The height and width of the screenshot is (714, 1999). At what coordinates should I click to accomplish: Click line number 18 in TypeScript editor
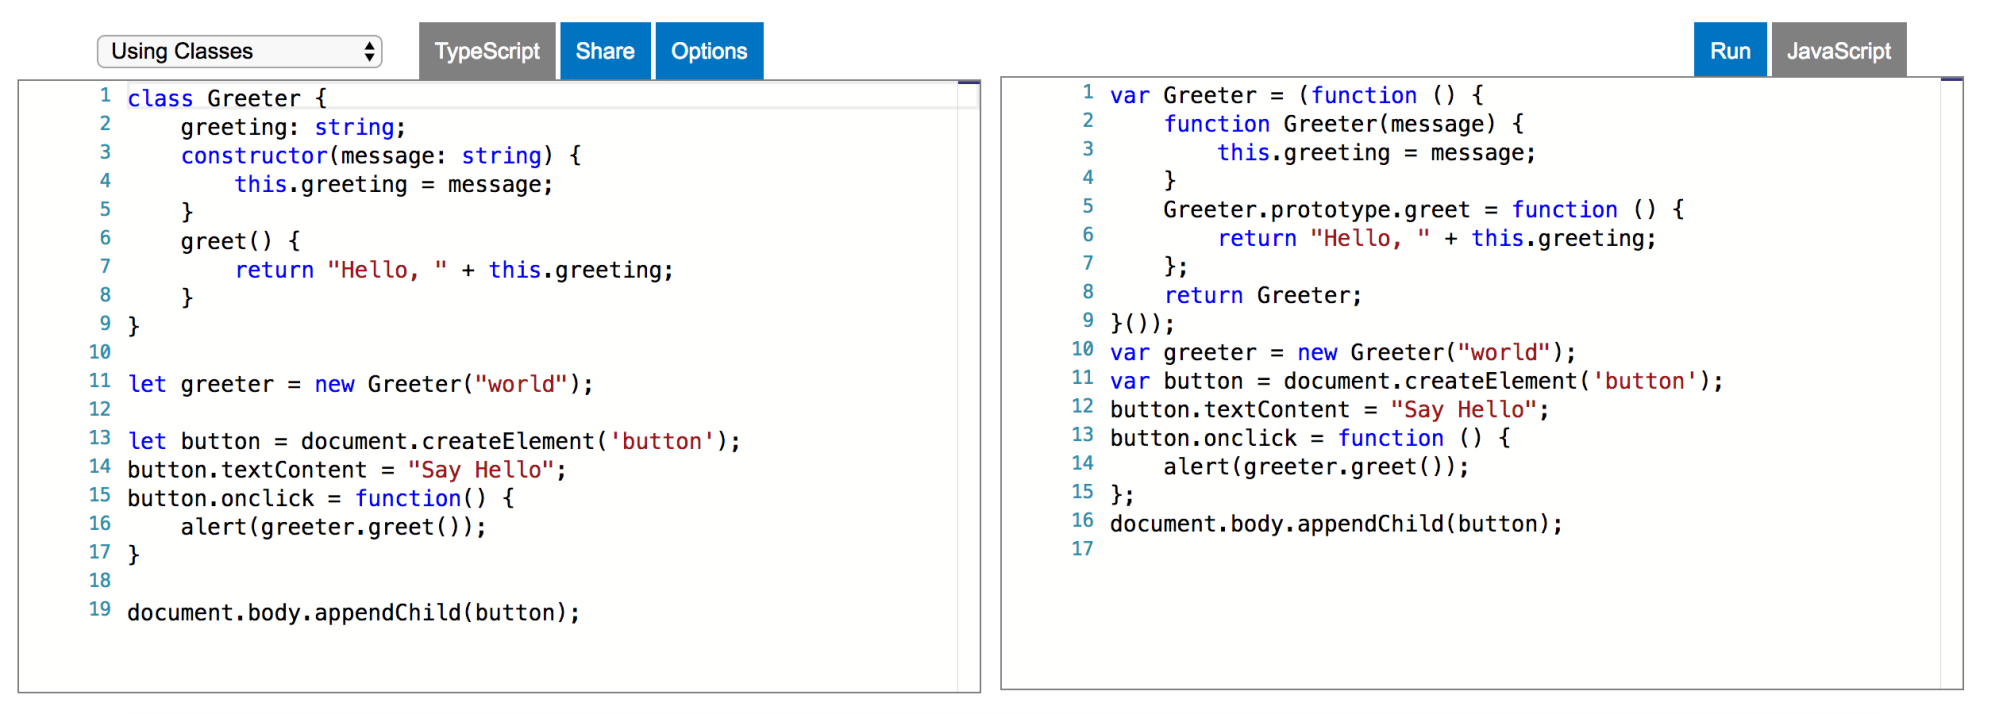point(100,580)
